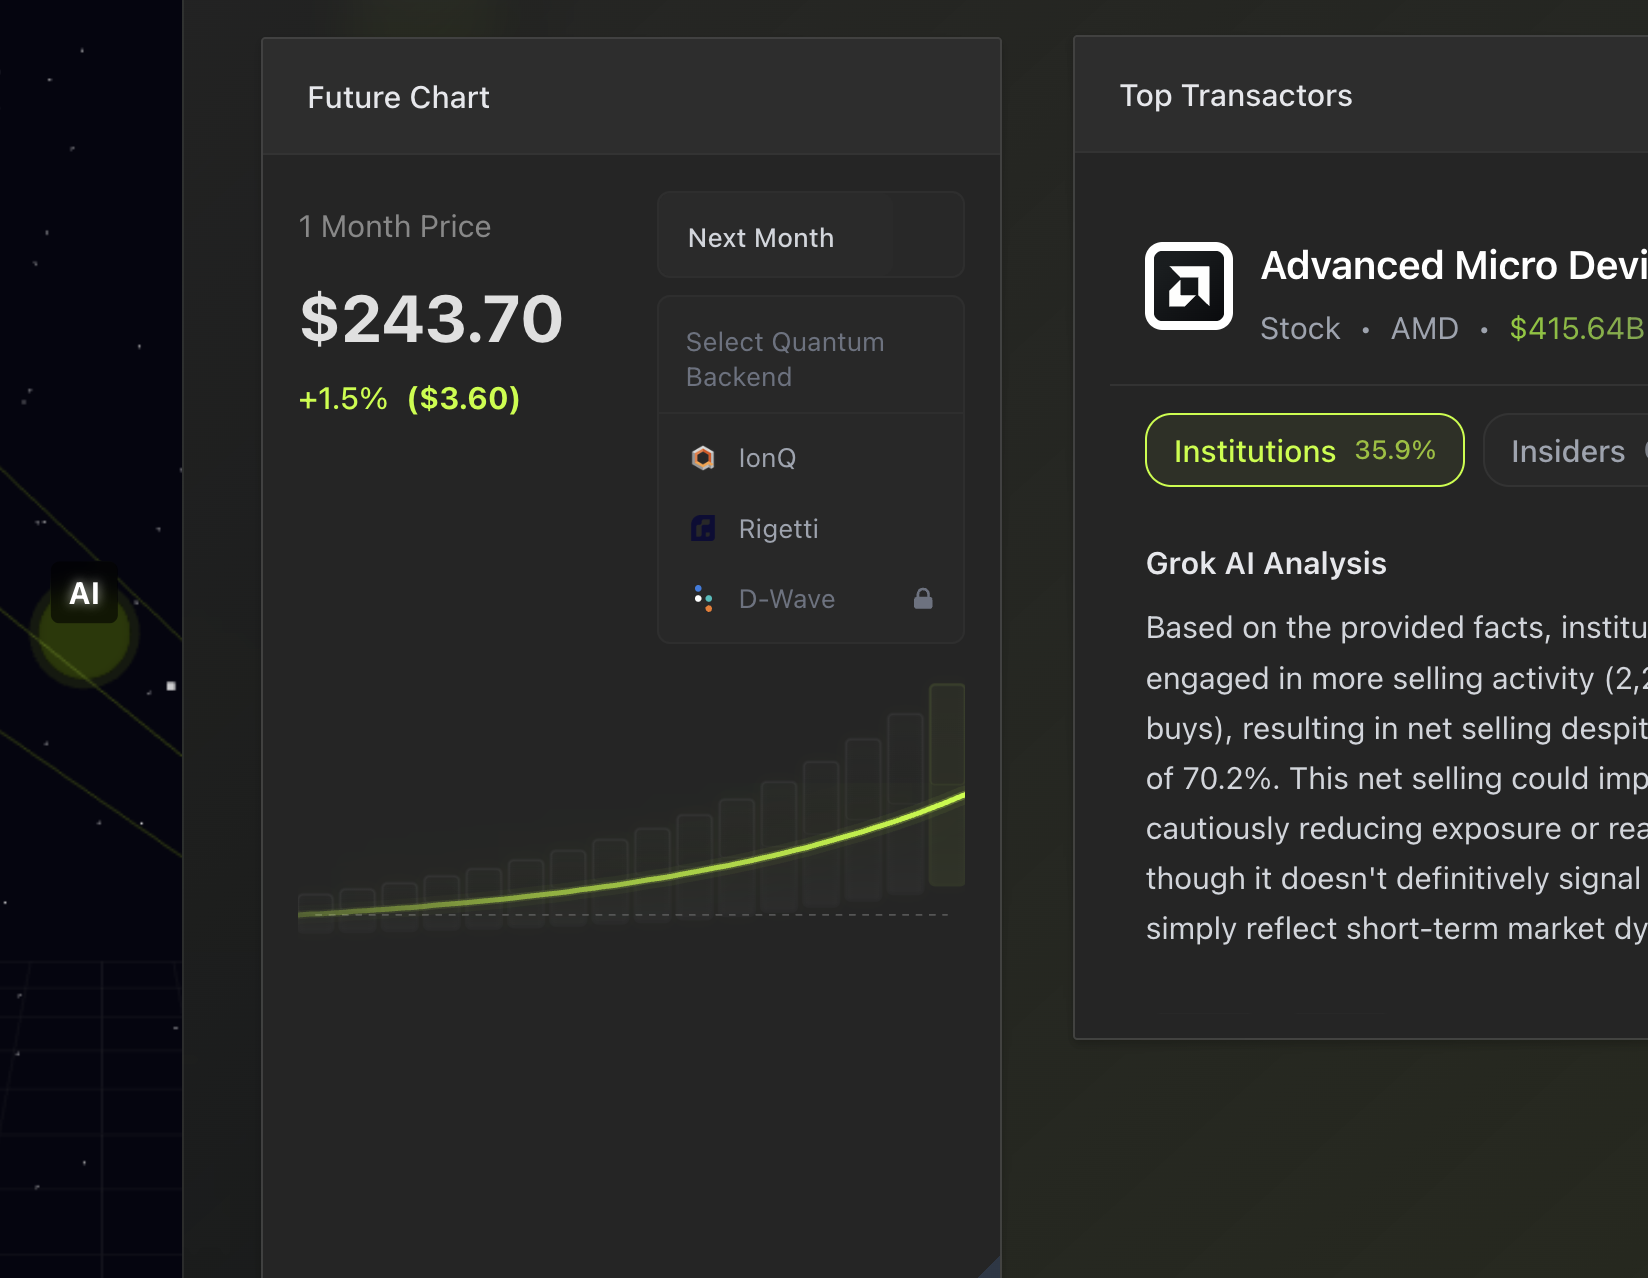This screenshot has width=1648, height=1278.
Task: Select the Rigetti backend icon
Action: (703, 528)
